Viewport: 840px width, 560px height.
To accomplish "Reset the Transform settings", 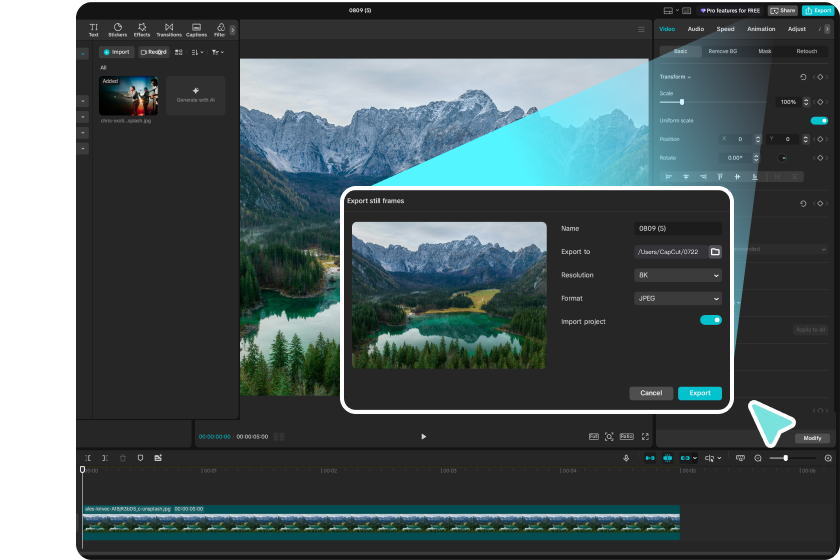I will point(803,77).
